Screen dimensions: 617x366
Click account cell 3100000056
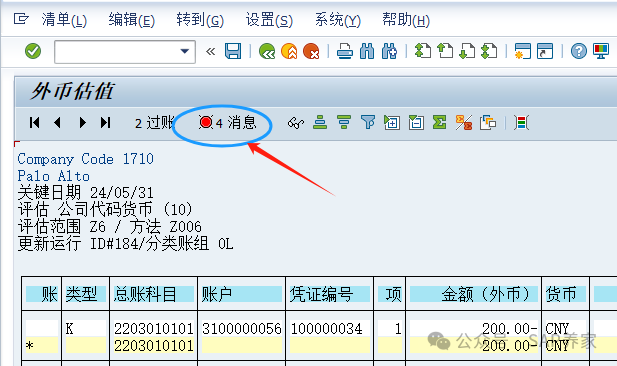pyautogui.click(x=242, y=329)
